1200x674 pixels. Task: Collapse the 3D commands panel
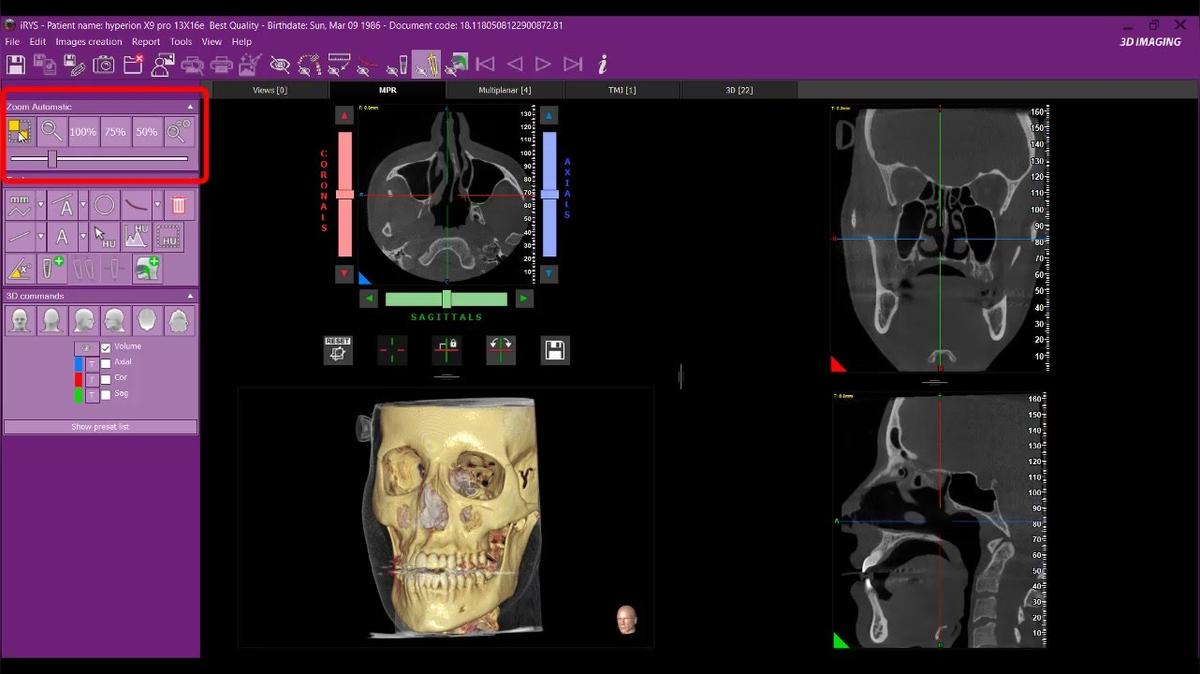click(x=190, y=296)
